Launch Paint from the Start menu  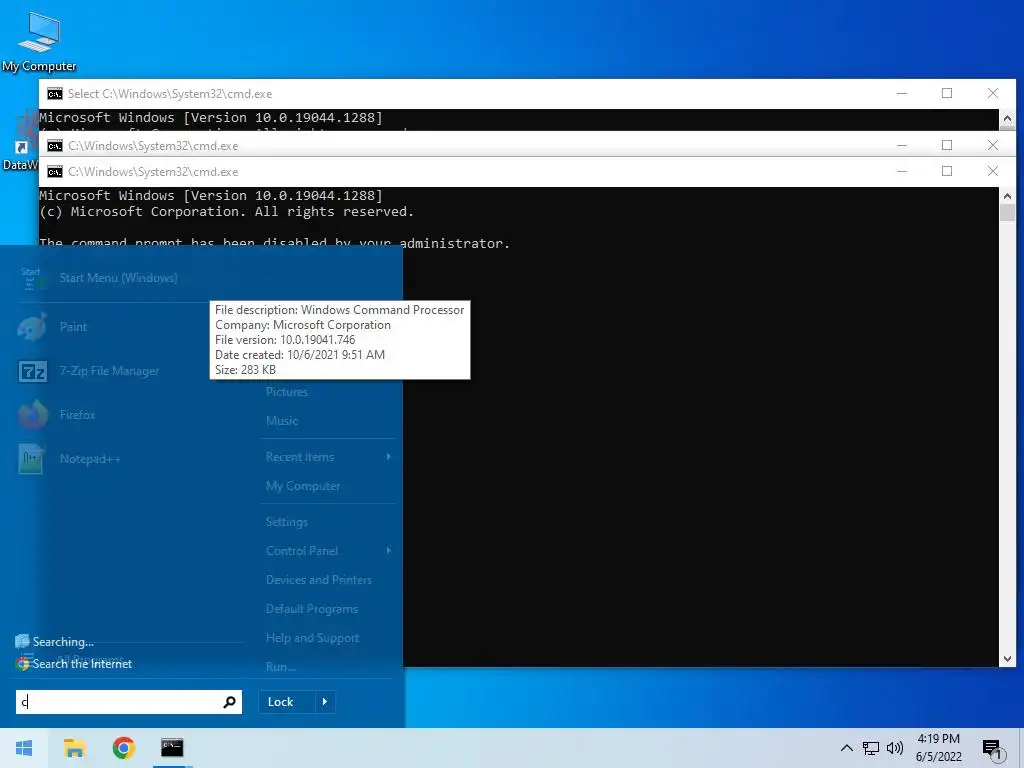pyautogui.click(x=73, y=327)
